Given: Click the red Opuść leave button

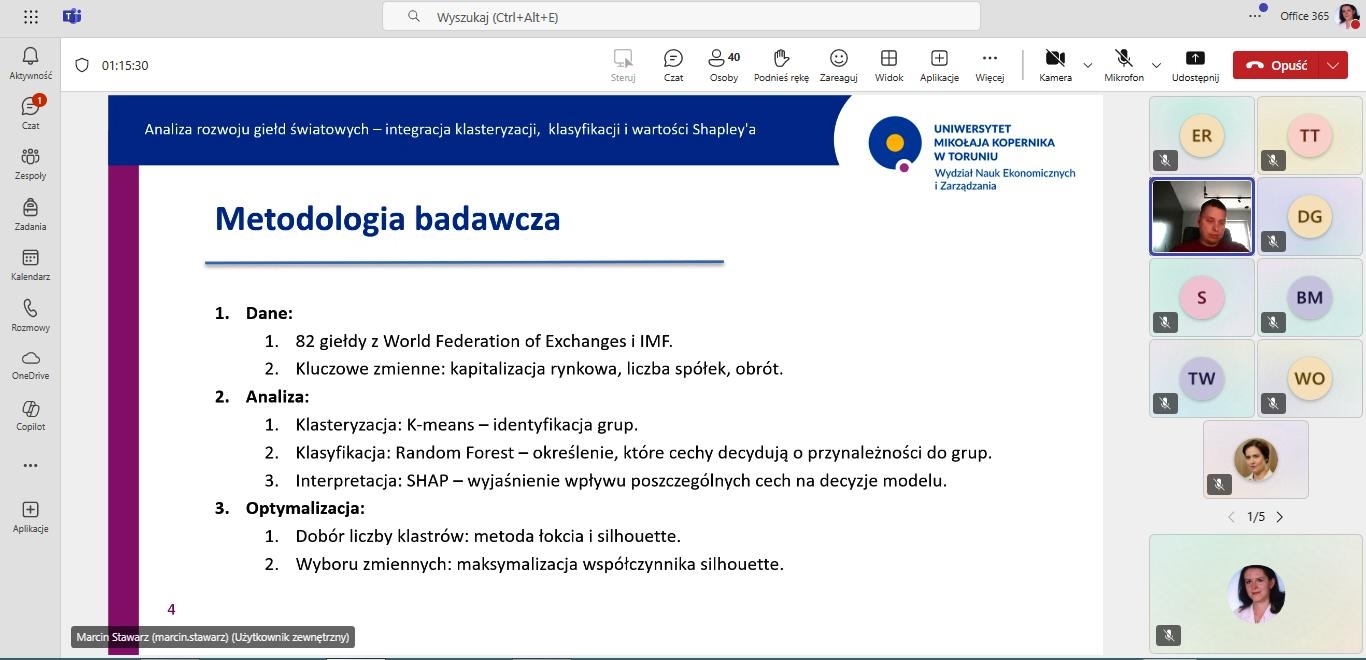Looking at the screenshot, I should click(1277, 65).
